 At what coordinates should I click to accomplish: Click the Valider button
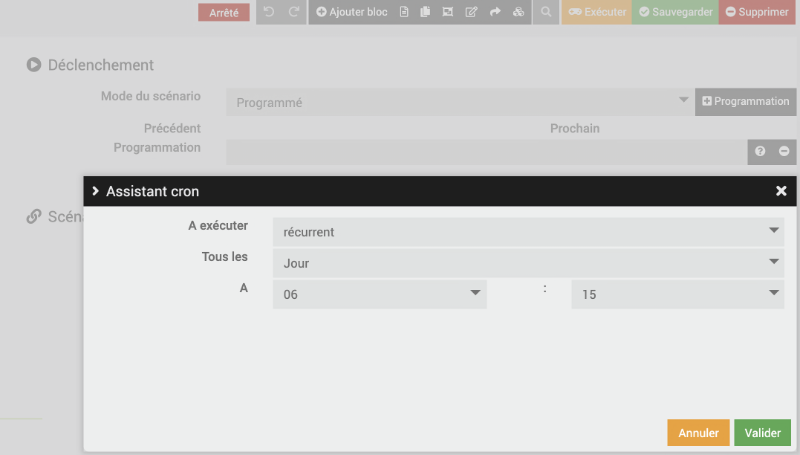coord(762,433)
